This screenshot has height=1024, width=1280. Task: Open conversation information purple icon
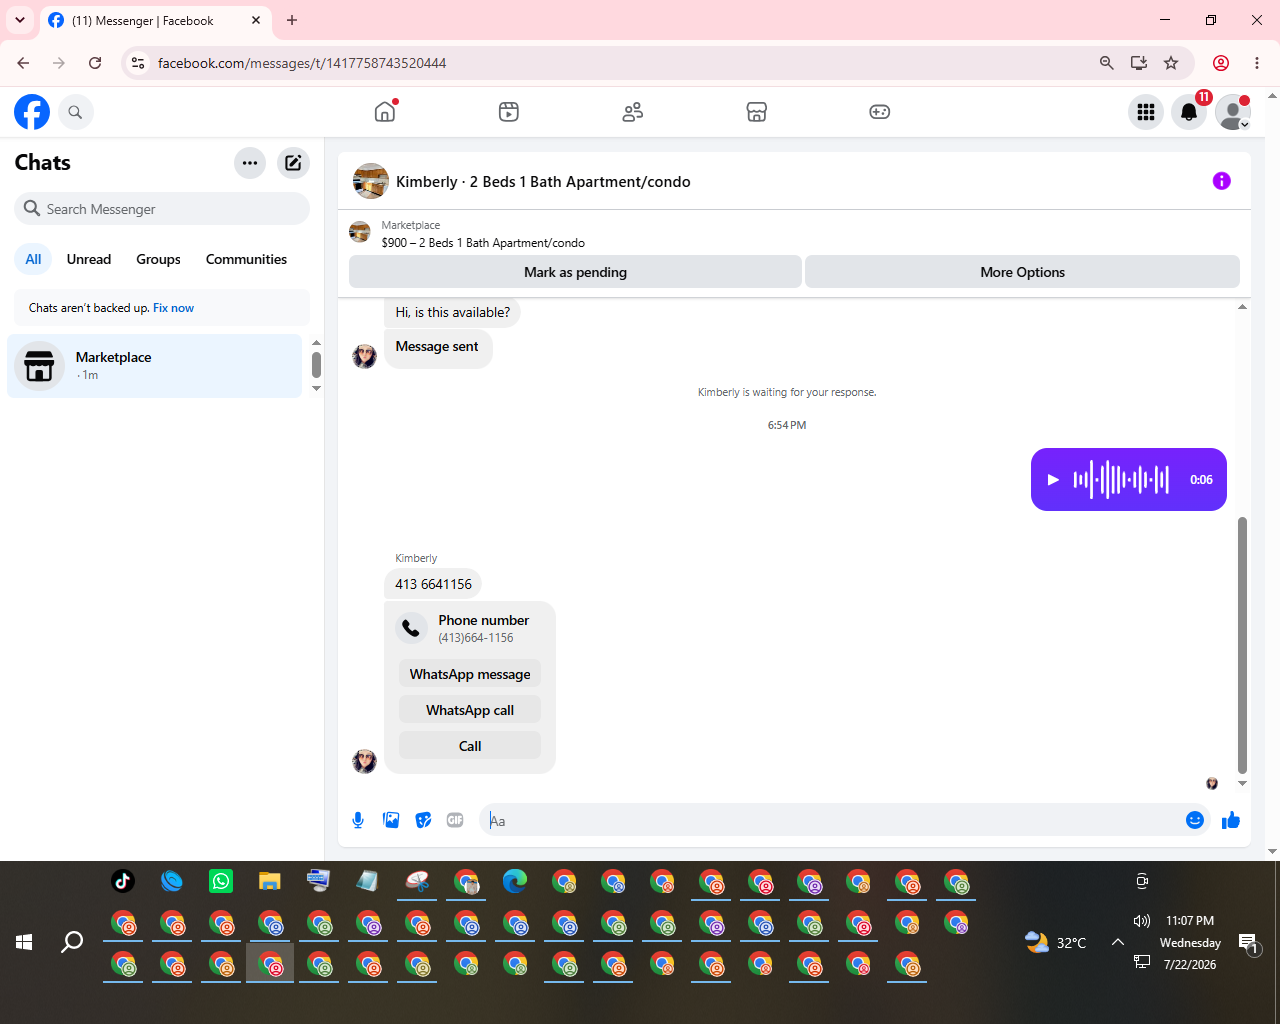[x=1221, y=181]
